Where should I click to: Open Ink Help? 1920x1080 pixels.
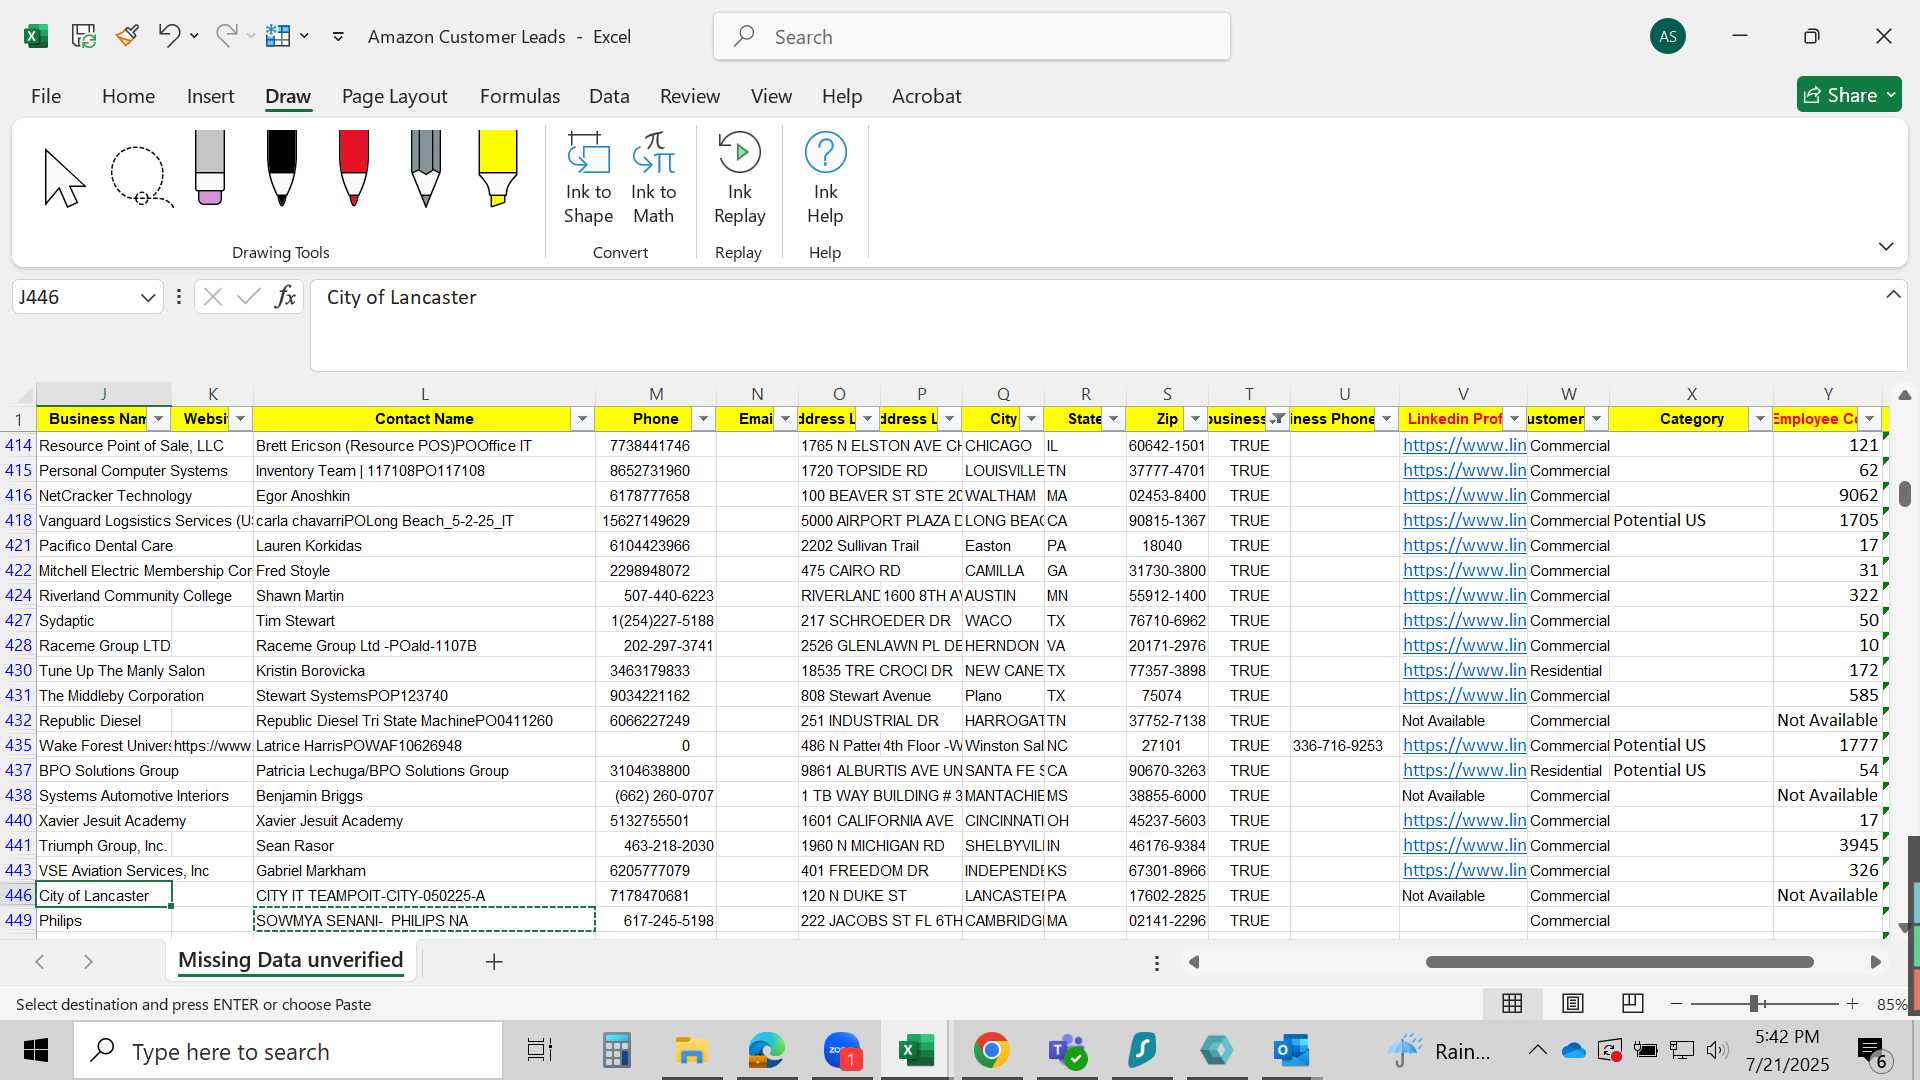click(x=825, y=180)
